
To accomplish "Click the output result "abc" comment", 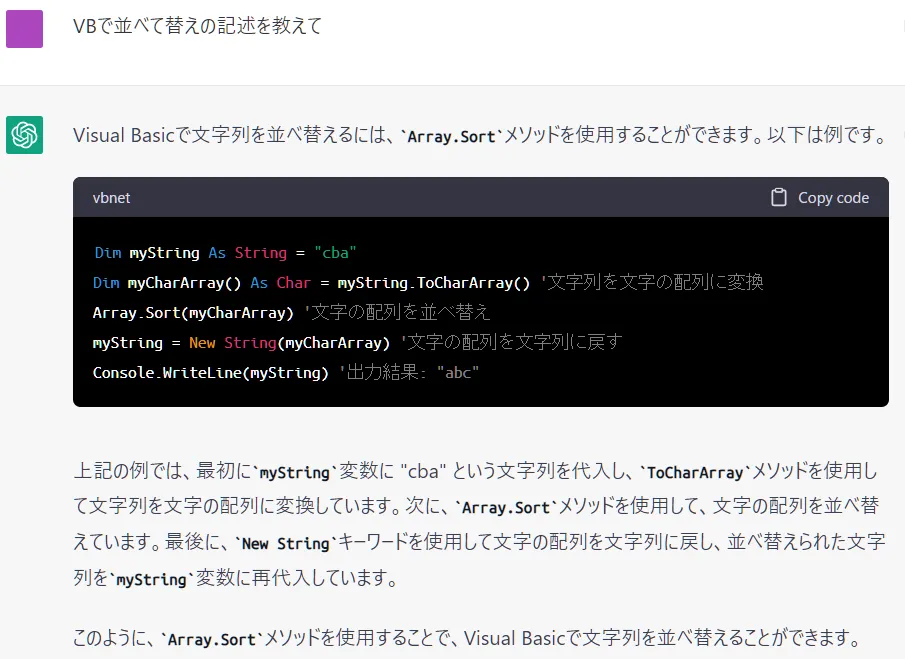I will (x=412, y=373).
